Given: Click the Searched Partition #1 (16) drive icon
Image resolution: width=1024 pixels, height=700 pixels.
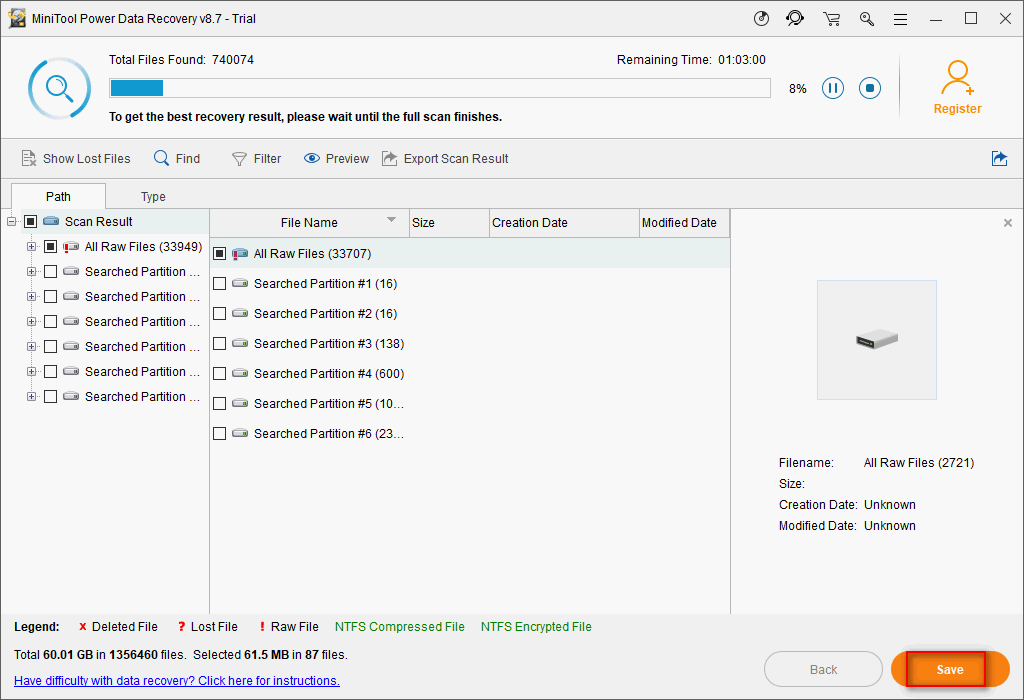Looking at the screenshot, I should pyautogui.click(x=240, y=283).
